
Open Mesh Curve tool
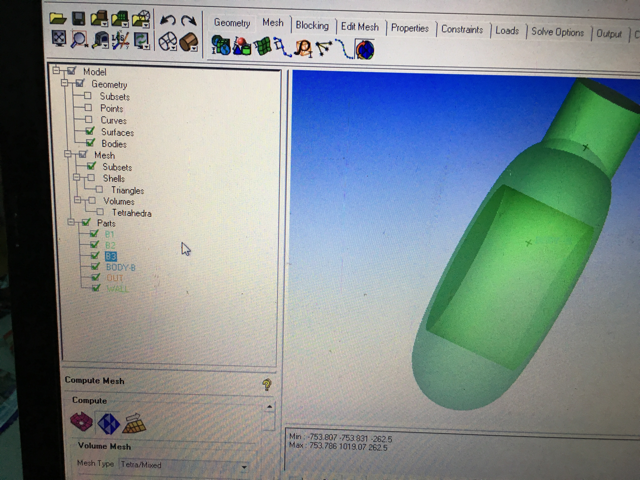point(344,49)
